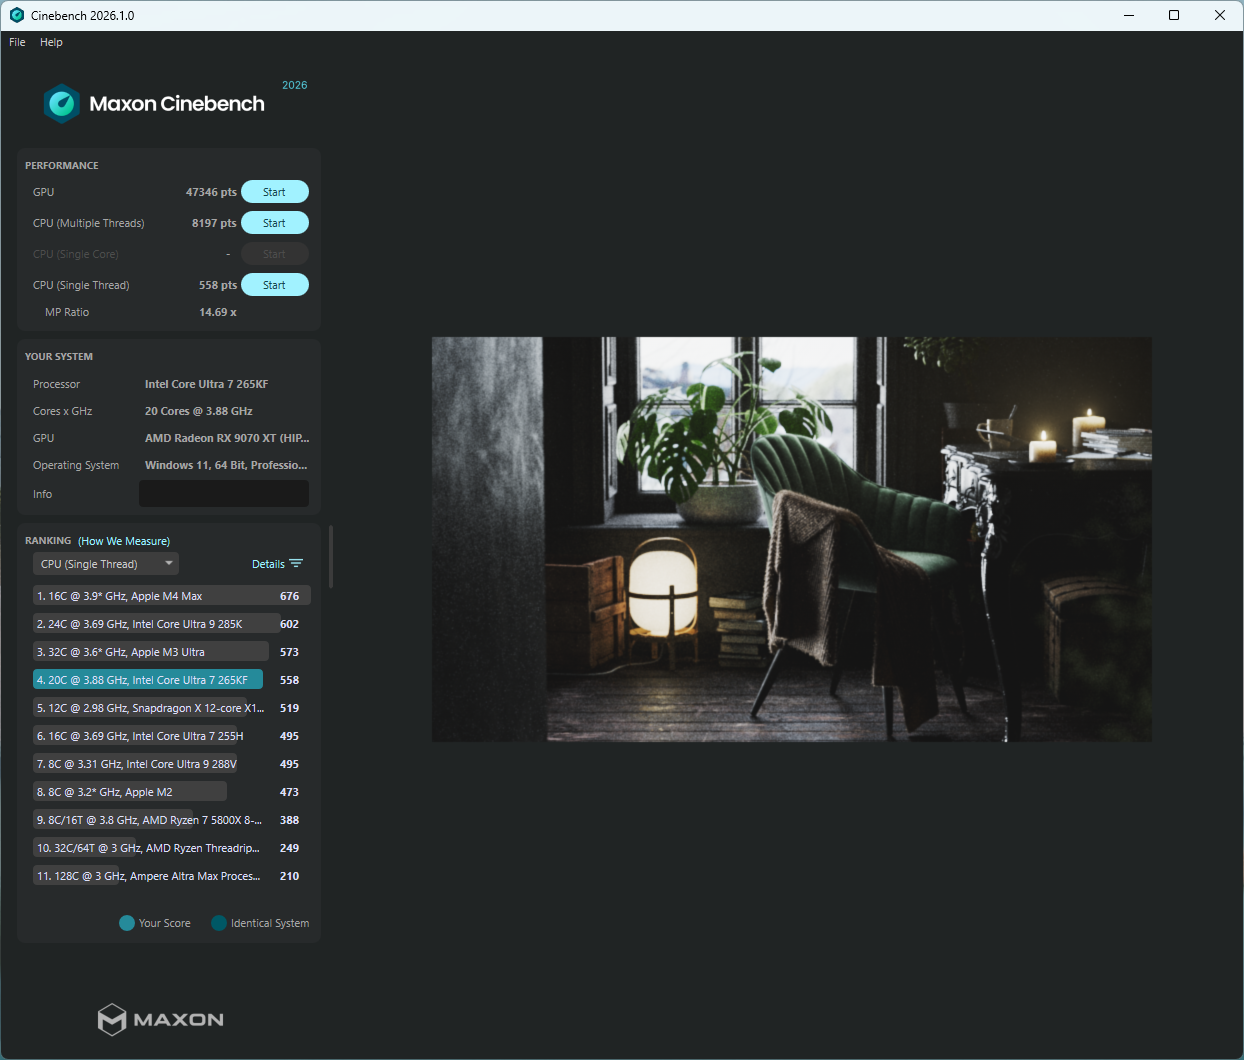The height and width of the screenshot is (1060, 1244).
Task: Select ranking row Apple M2
Action: coord(172,792)
